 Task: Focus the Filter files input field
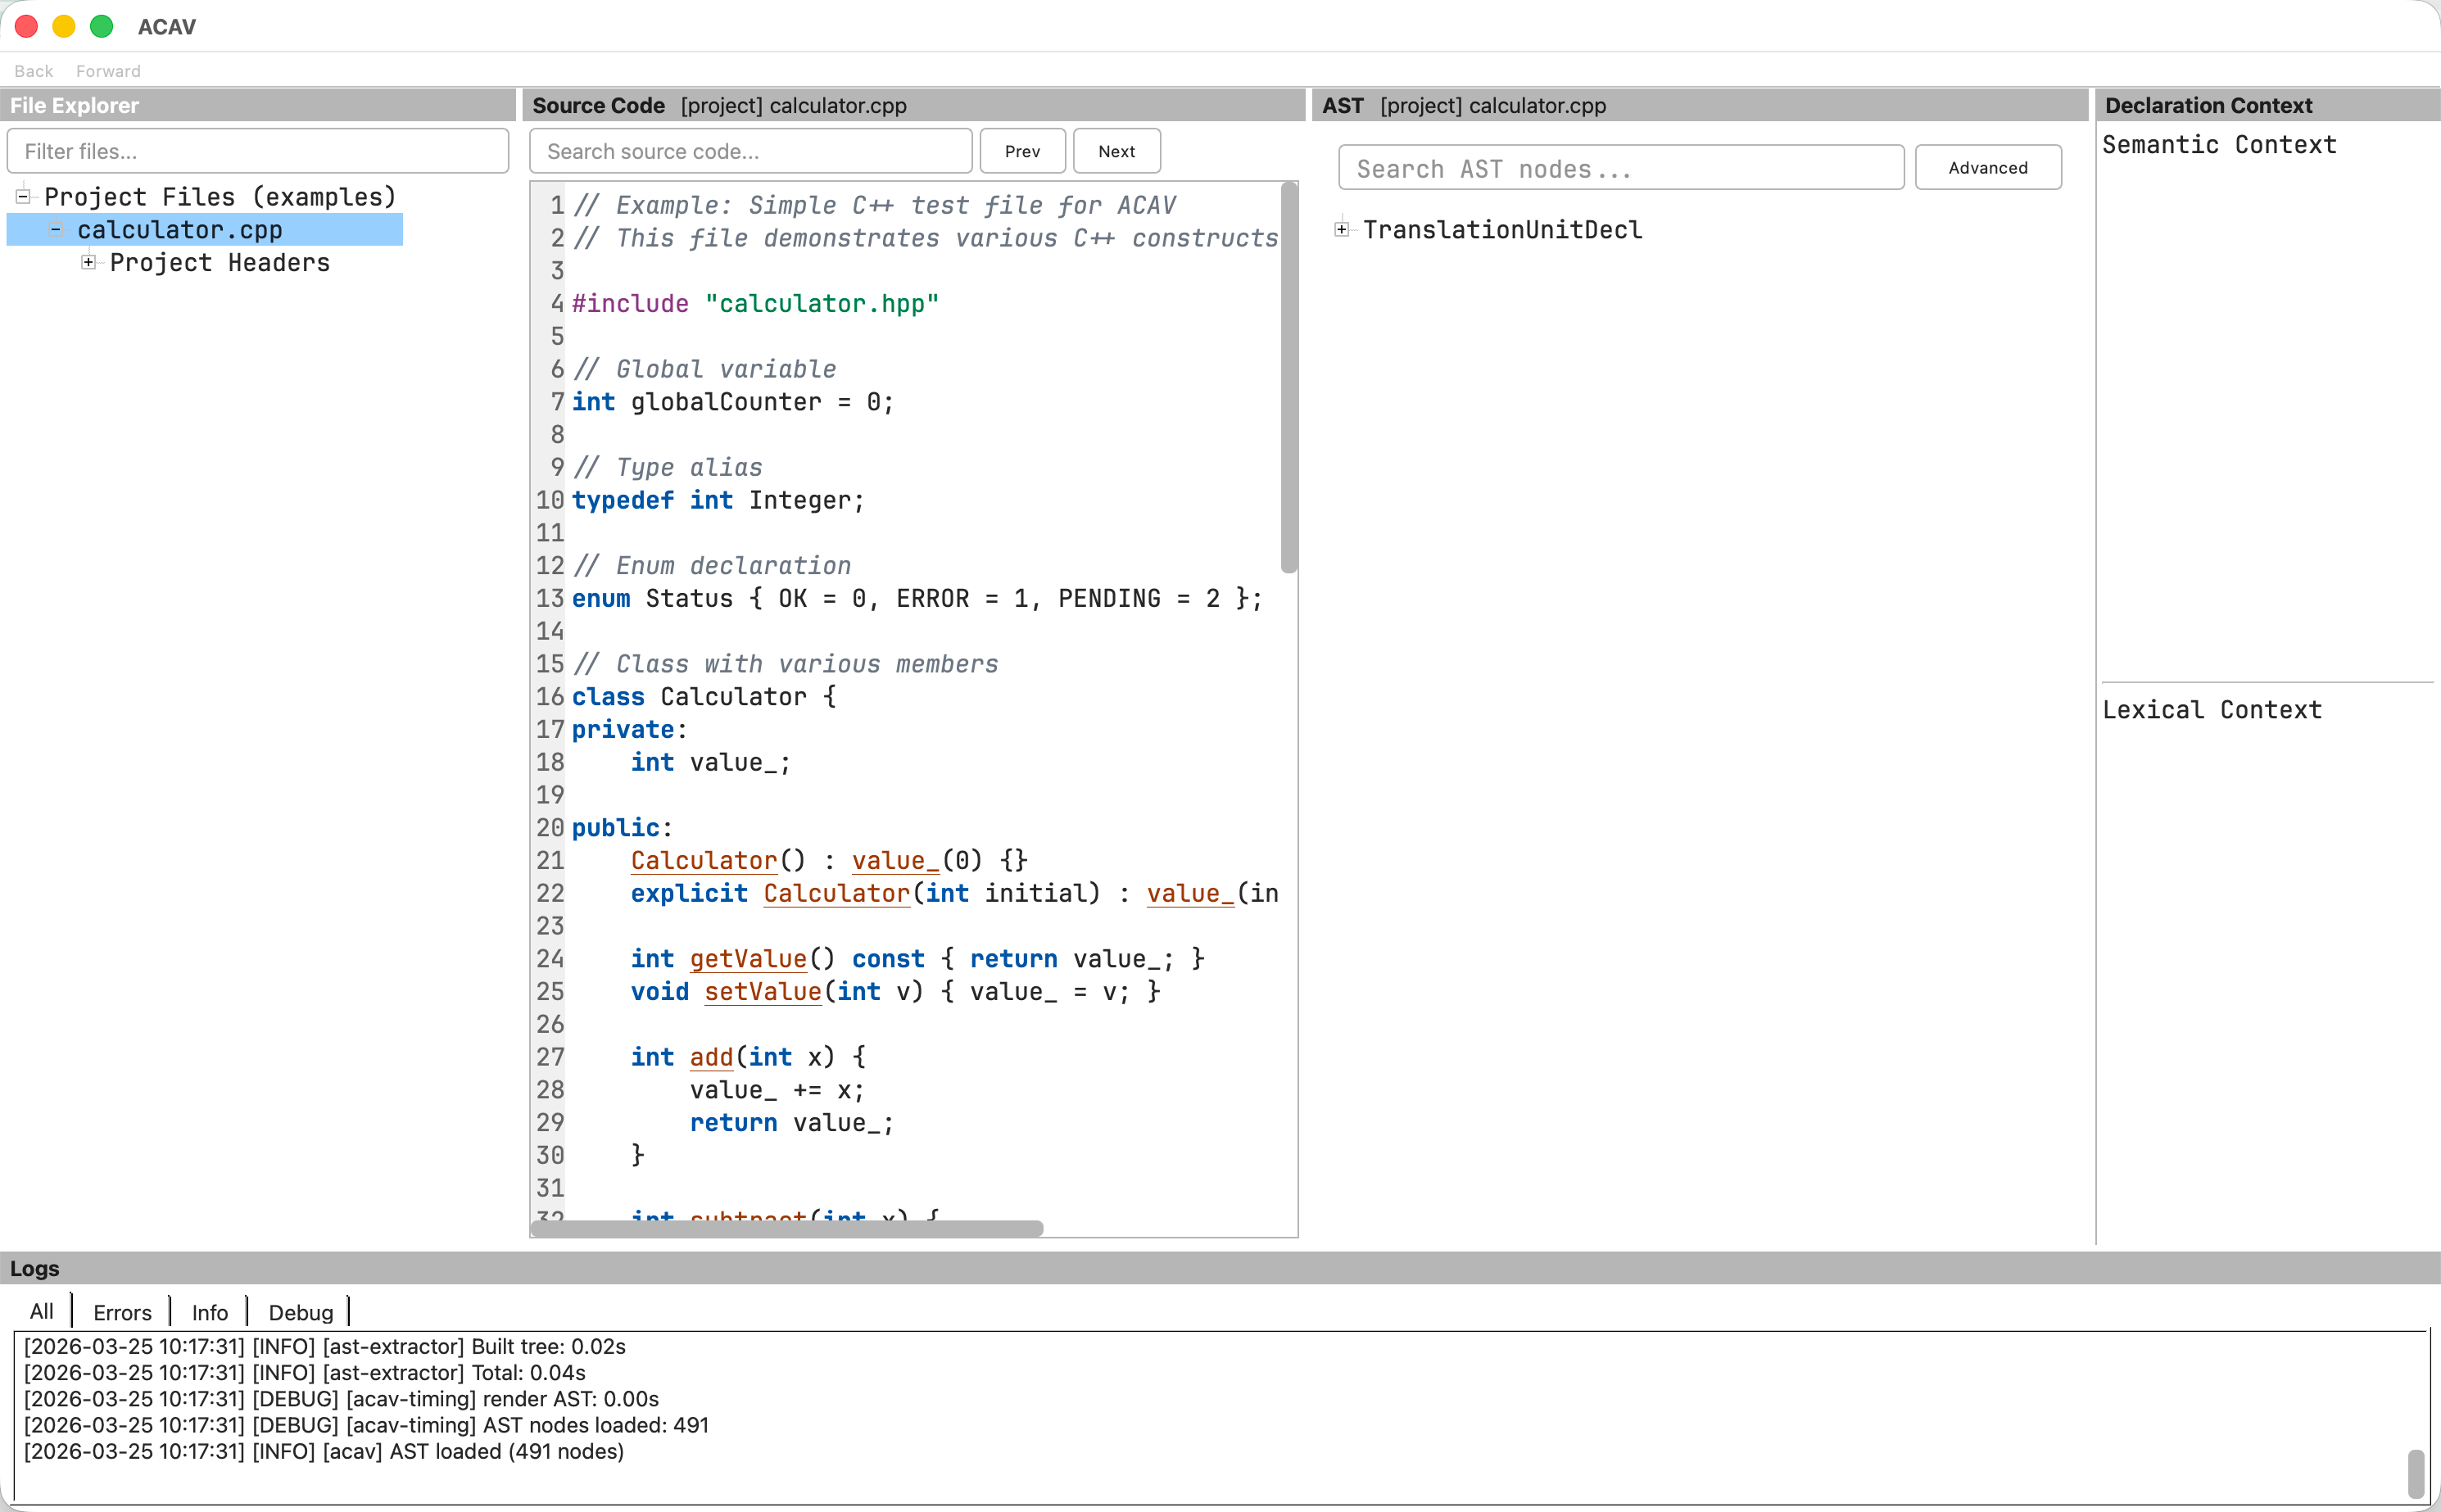tap(258, 151)
